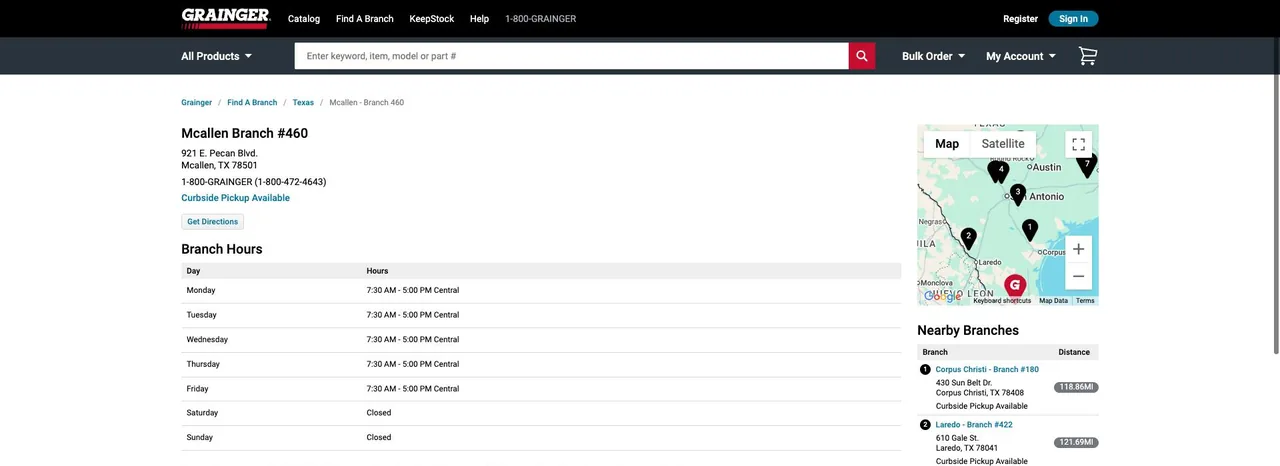Click map marker number 3
This screenshot has width=1280, height=466.
pos(1018,194)
